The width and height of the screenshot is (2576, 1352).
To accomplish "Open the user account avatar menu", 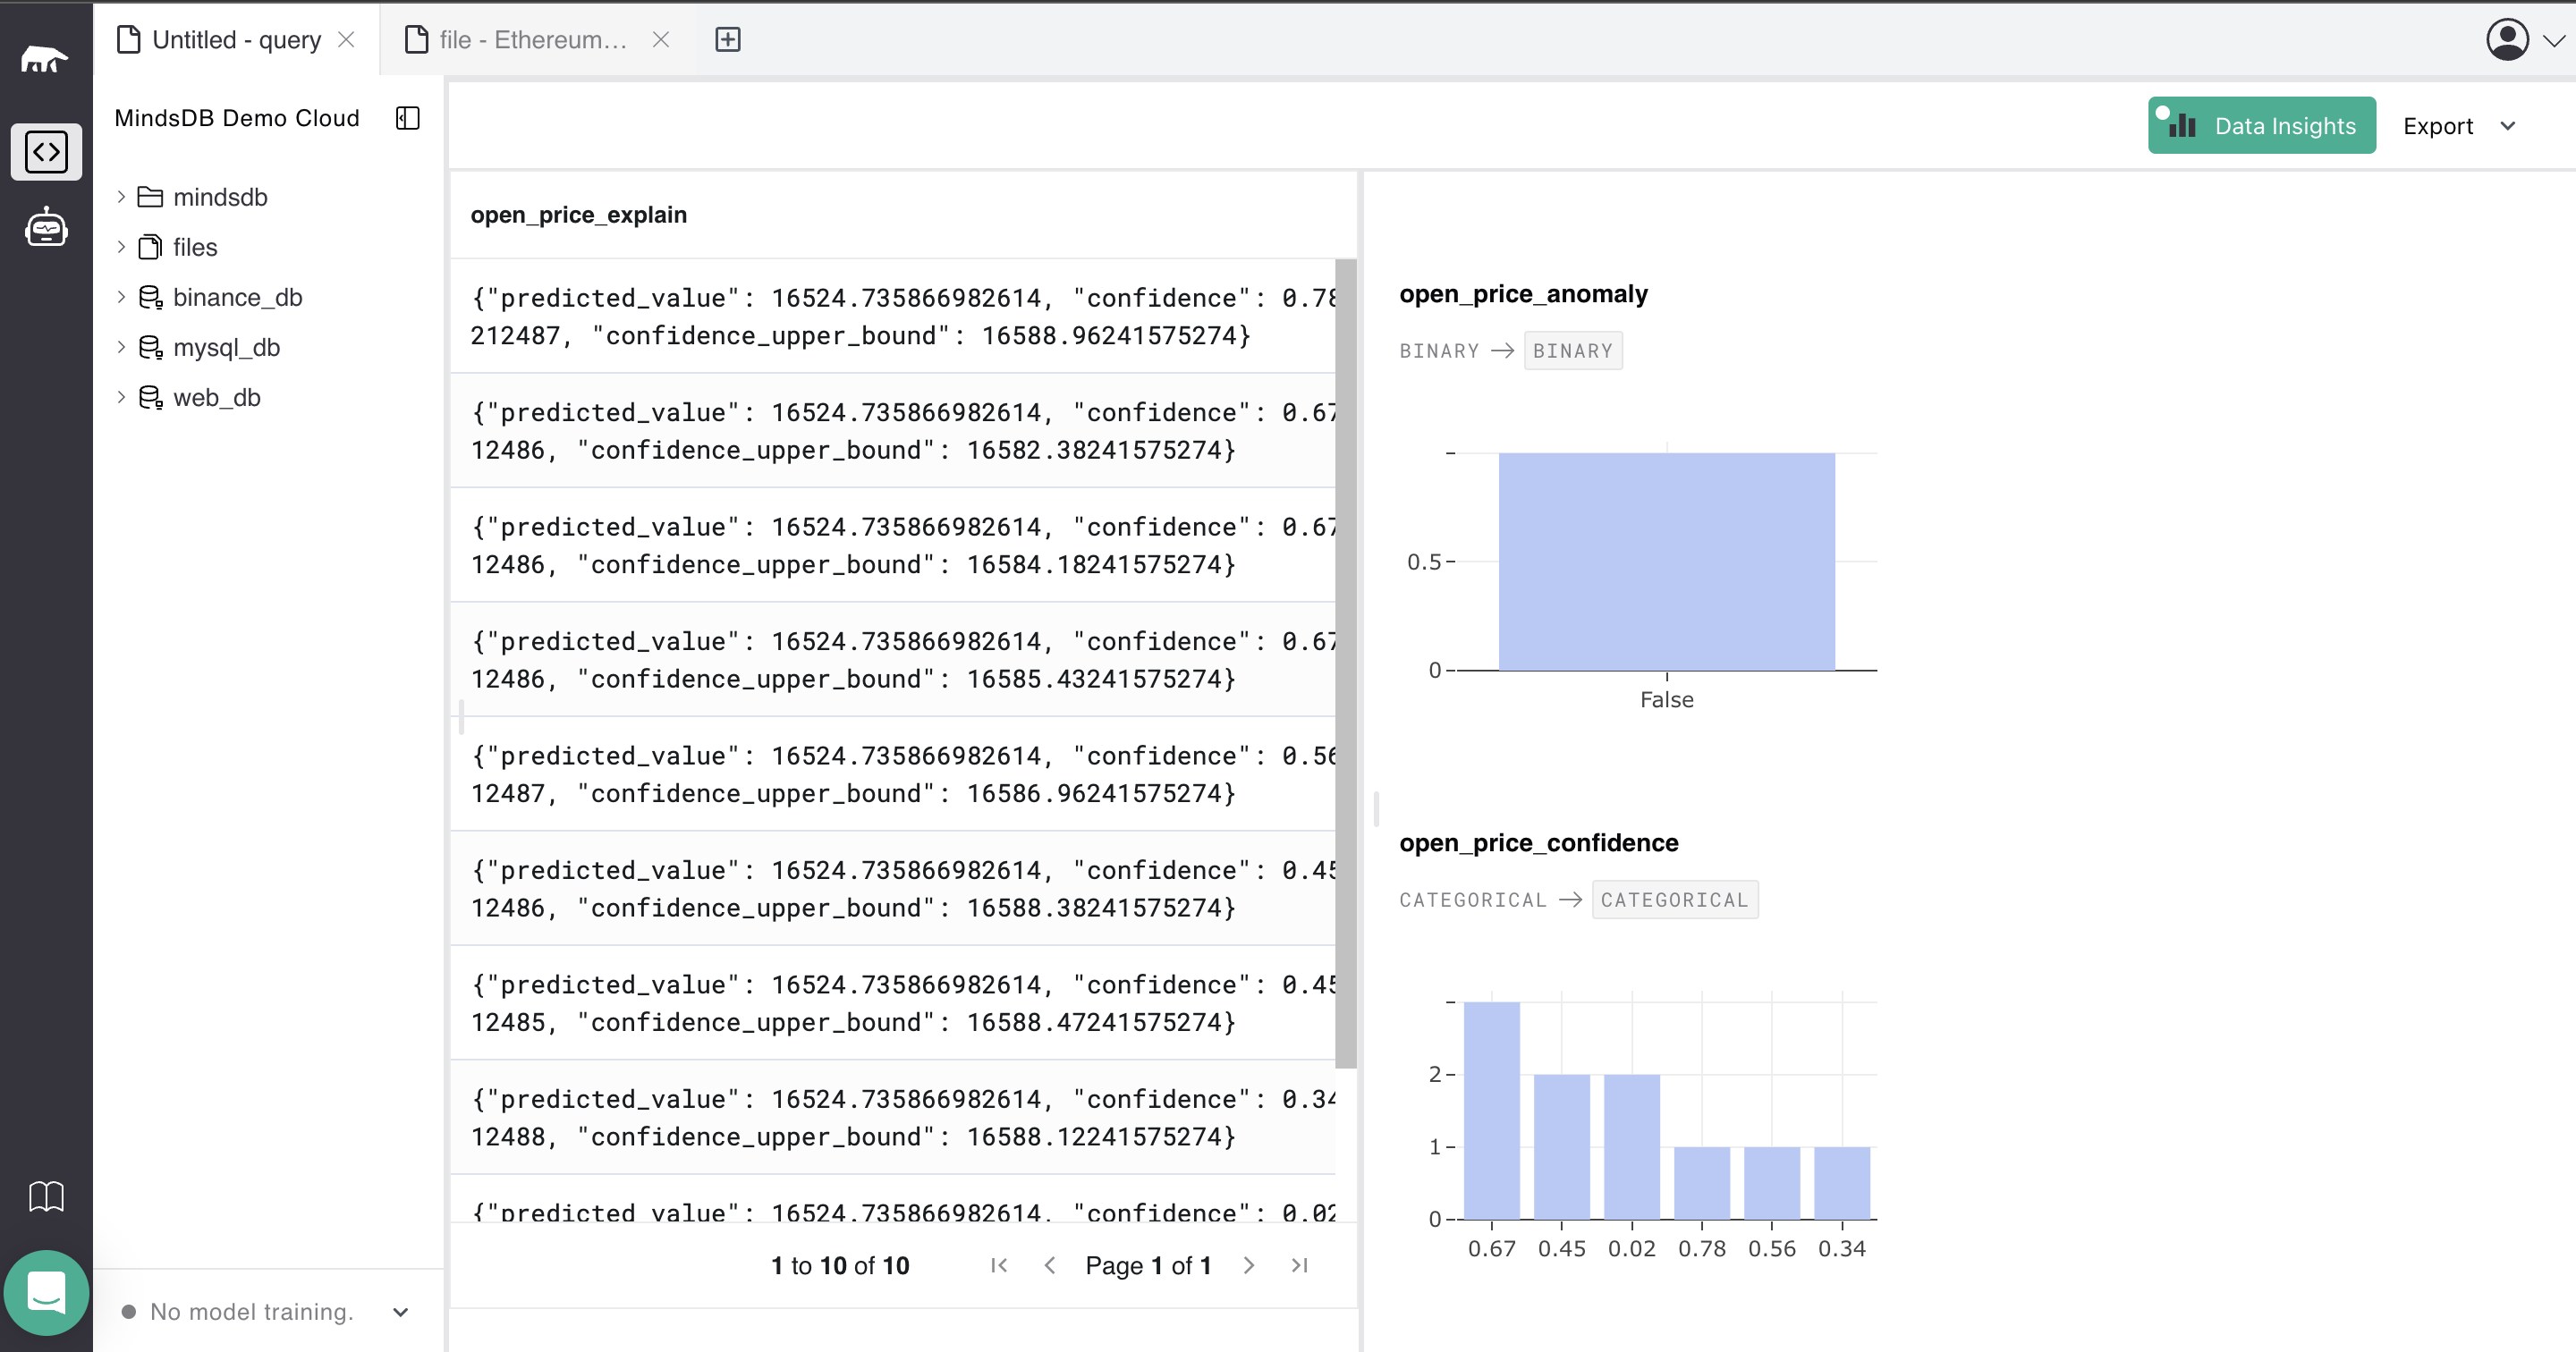I will [2508, 40].
